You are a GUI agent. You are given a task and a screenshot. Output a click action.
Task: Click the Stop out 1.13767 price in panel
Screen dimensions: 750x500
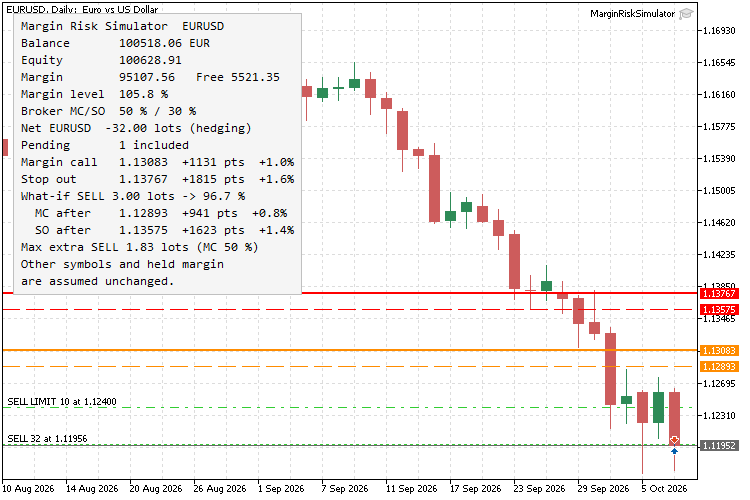pyautogui.click(x=143, y=179)
